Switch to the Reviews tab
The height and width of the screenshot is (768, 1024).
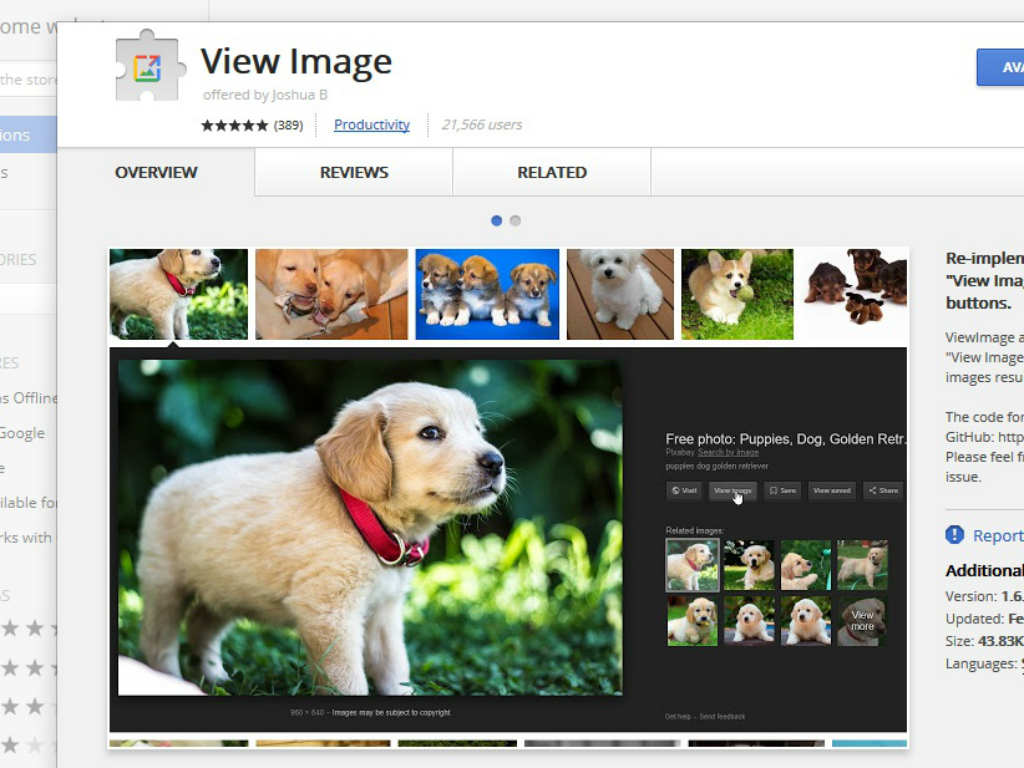pyautogui.click(x=354, y=172)
